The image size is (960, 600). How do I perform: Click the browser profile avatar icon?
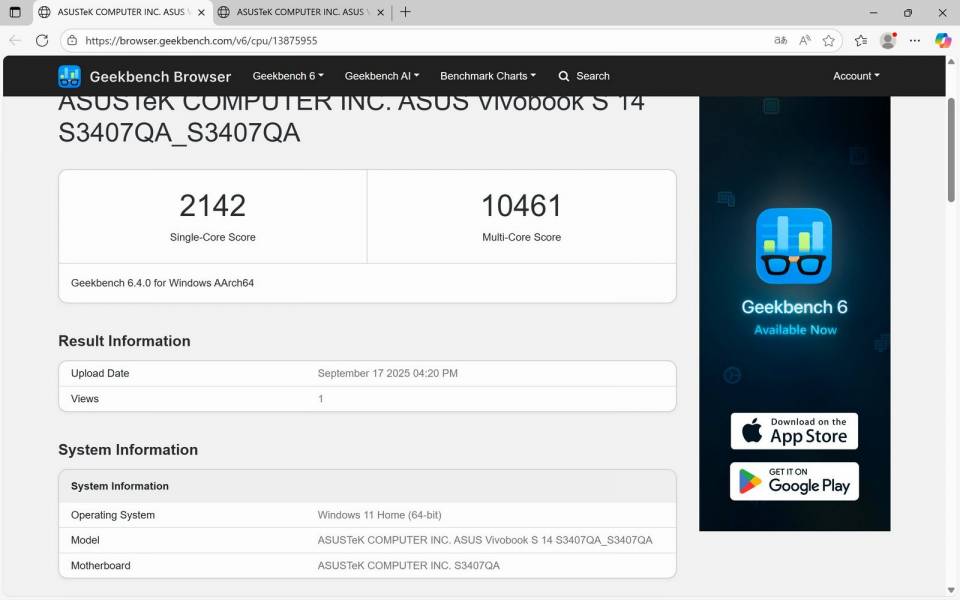[887, 41]
